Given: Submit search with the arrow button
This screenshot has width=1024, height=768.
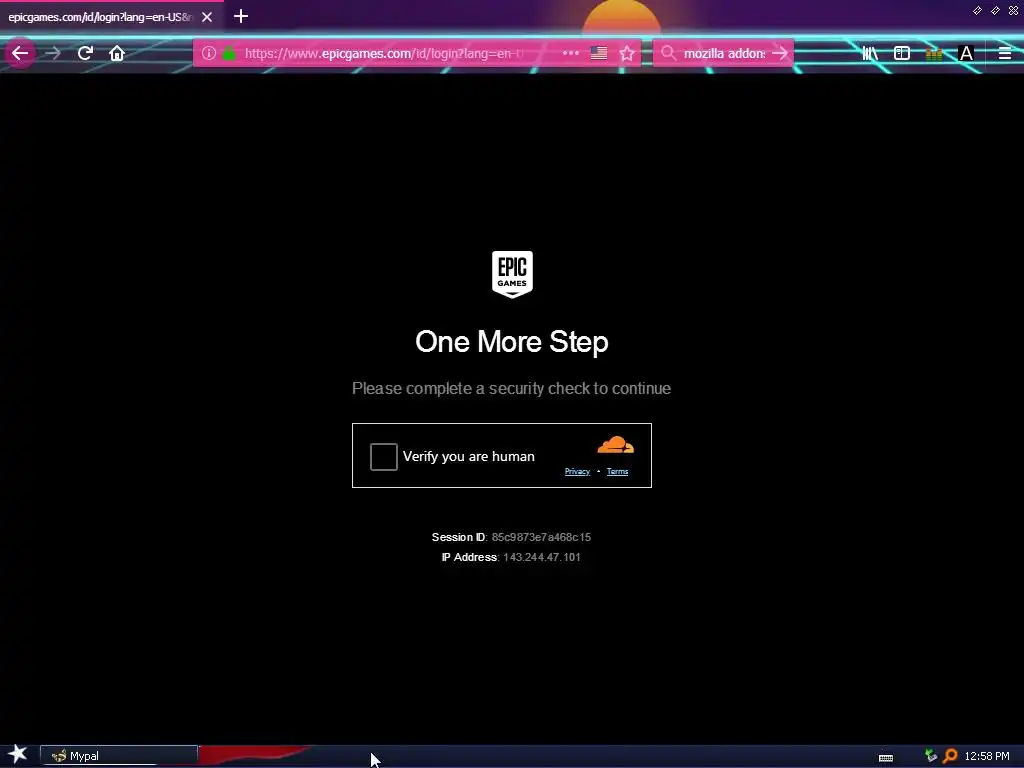Looking at the screenshot, I should point(780,53).
